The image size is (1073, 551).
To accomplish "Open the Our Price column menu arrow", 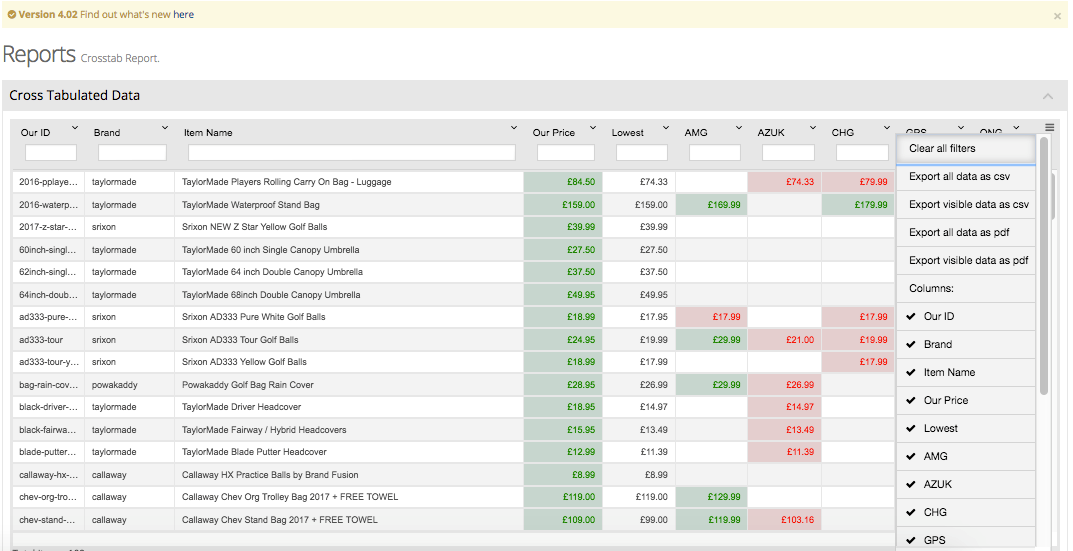I will (592, 129).
